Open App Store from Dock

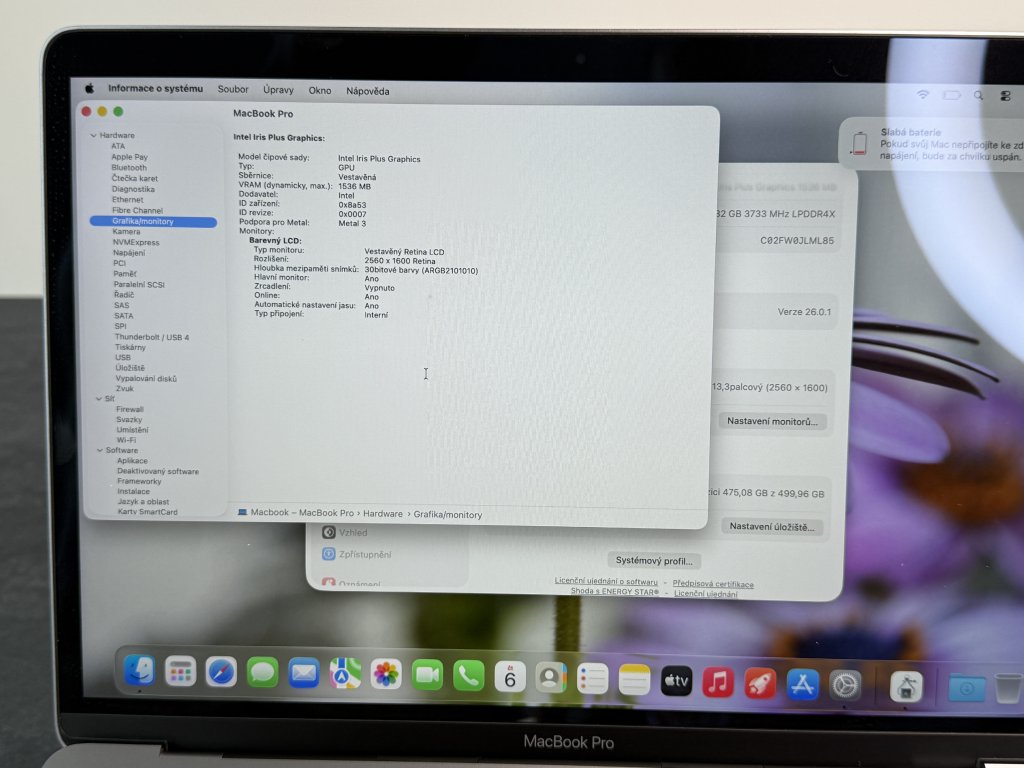pos(803,684)
